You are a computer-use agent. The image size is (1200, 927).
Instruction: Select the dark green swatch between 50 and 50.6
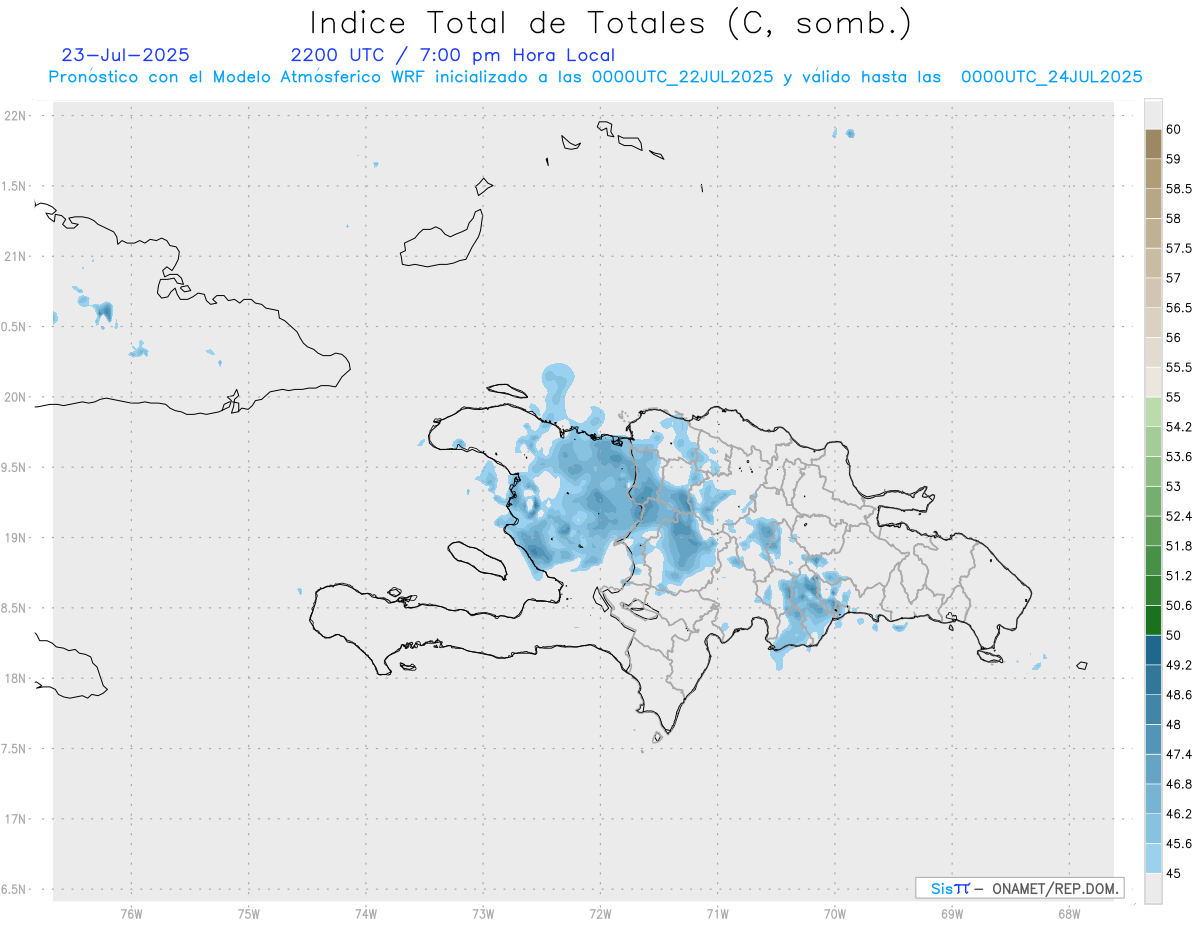pyautogui.click(x=1153, y=620)
